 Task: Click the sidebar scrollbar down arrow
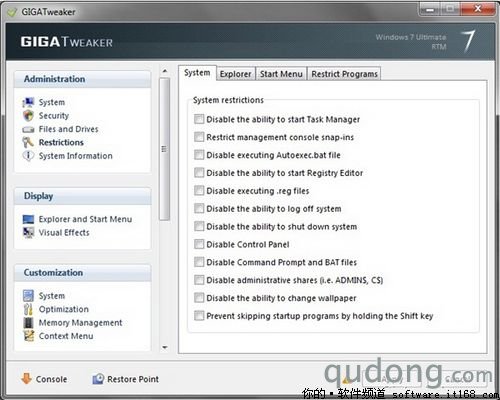[165, 347]
